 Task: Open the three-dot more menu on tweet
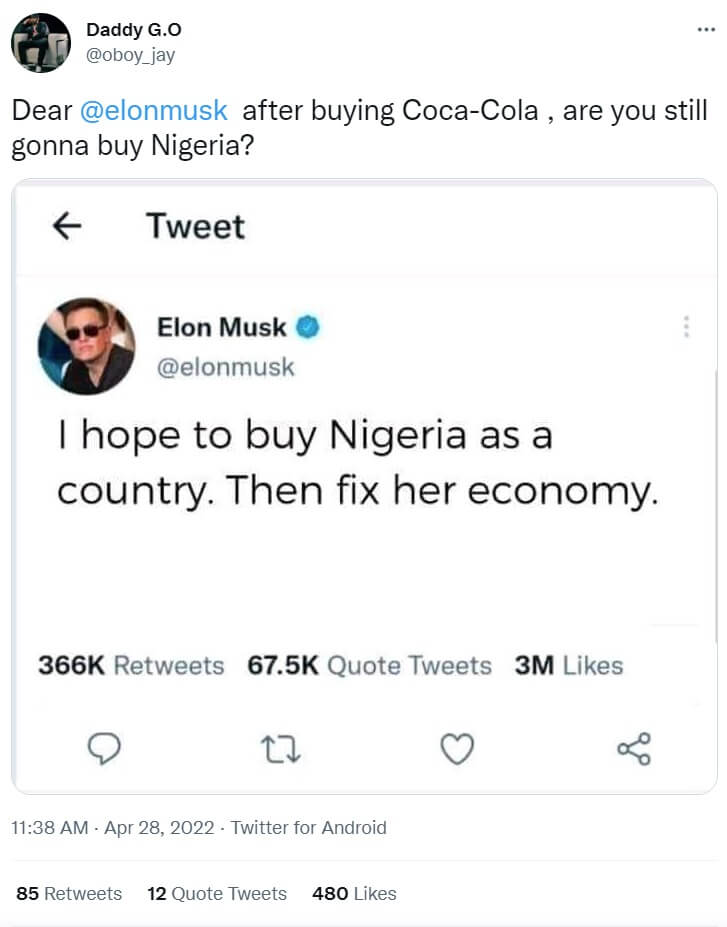[706, 31]
